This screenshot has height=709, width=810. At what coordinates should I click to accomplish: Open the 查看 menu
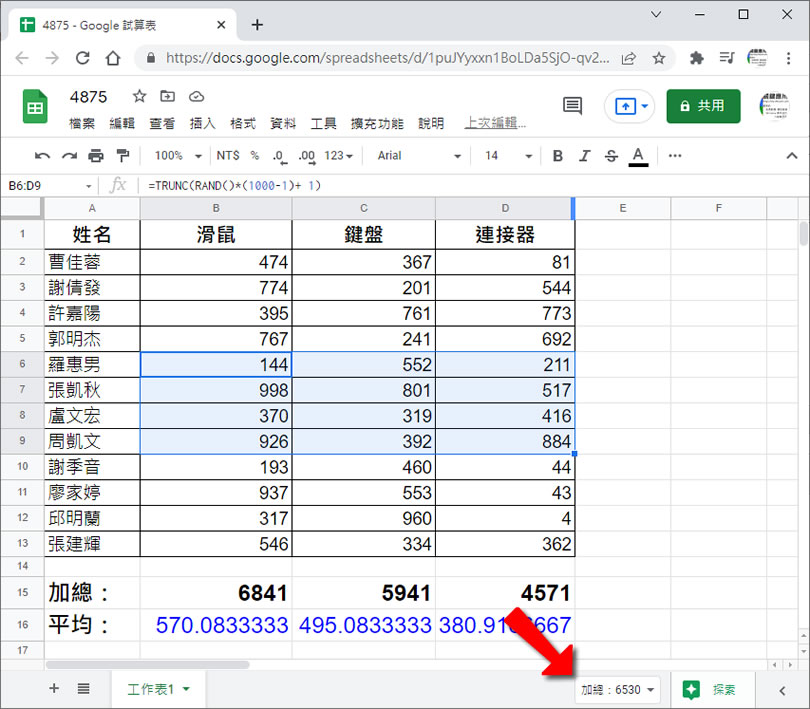[162, 124]
